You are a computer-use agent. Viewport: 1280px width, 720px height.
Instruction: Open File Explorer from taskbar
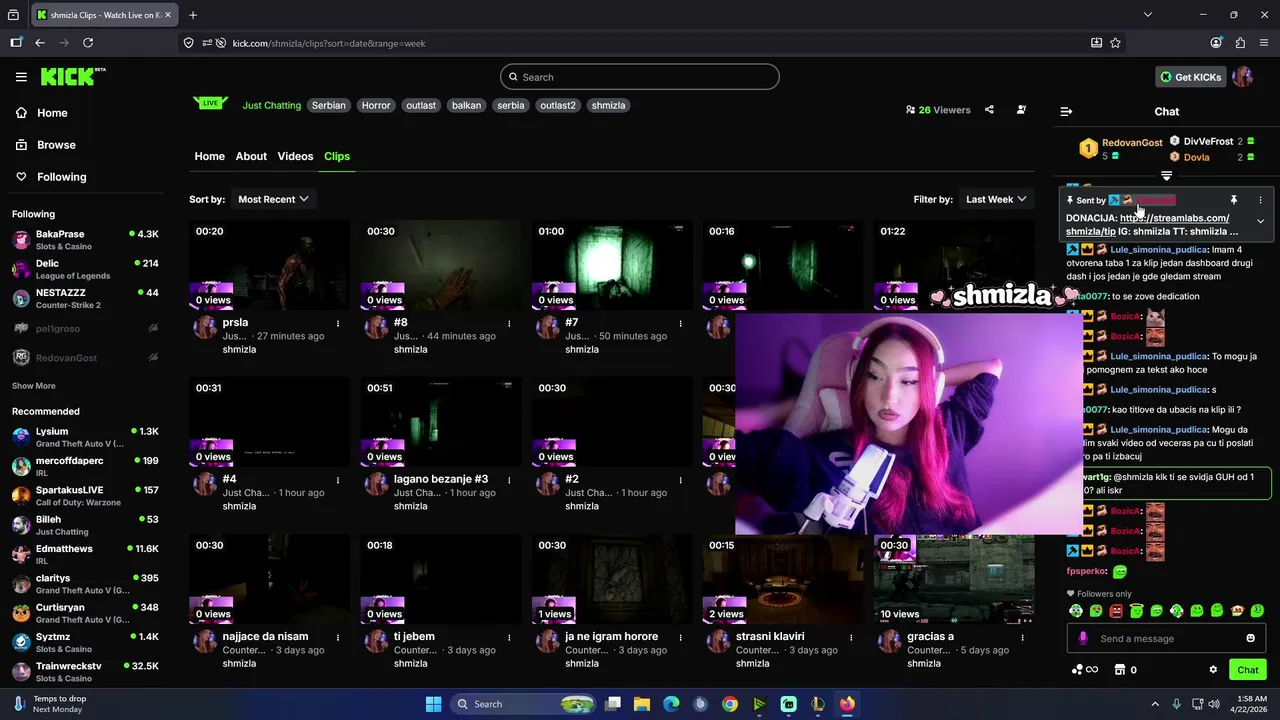pos(642,704)
